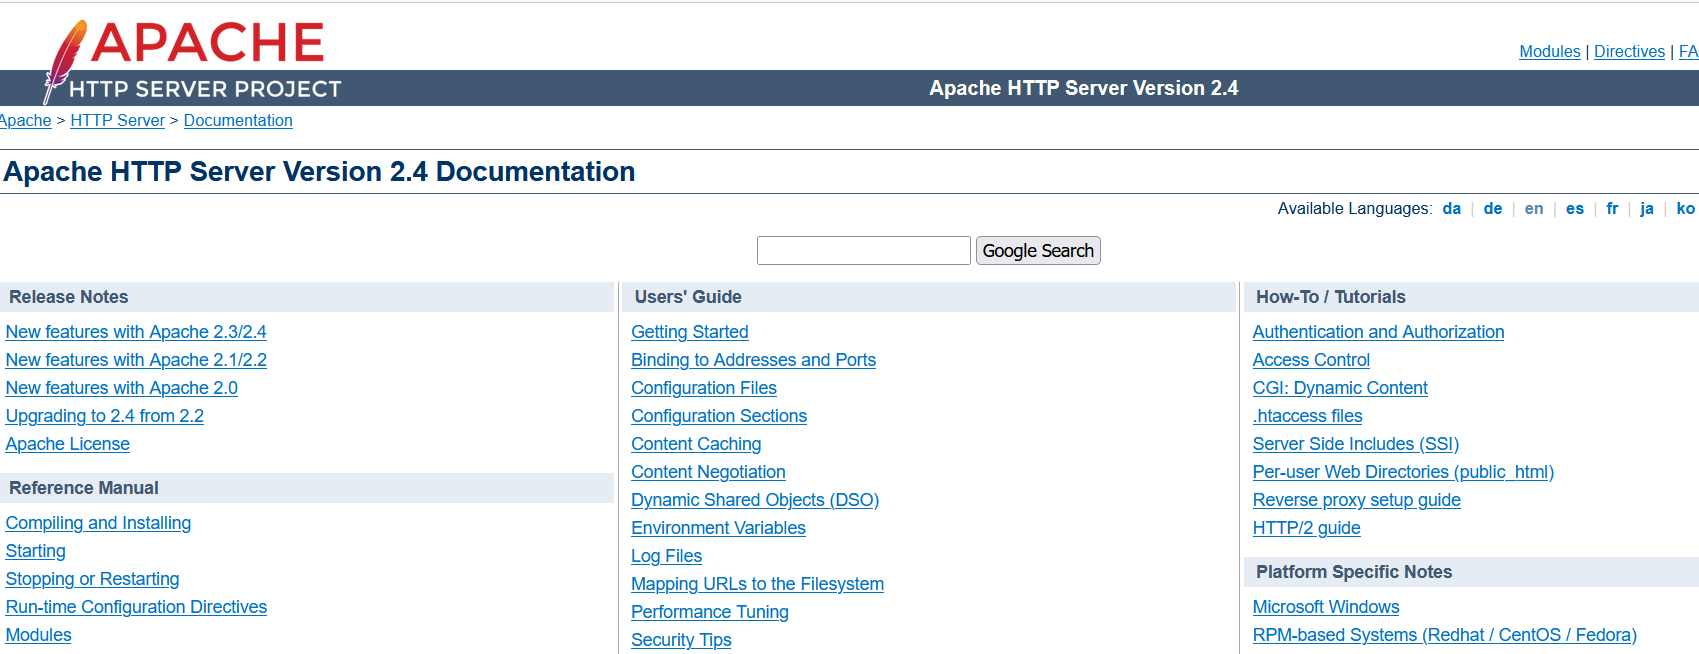Open Upgrading to 2.4 from 2.2
This screenshot has width=1699, height=654.
tap(105, 416)
